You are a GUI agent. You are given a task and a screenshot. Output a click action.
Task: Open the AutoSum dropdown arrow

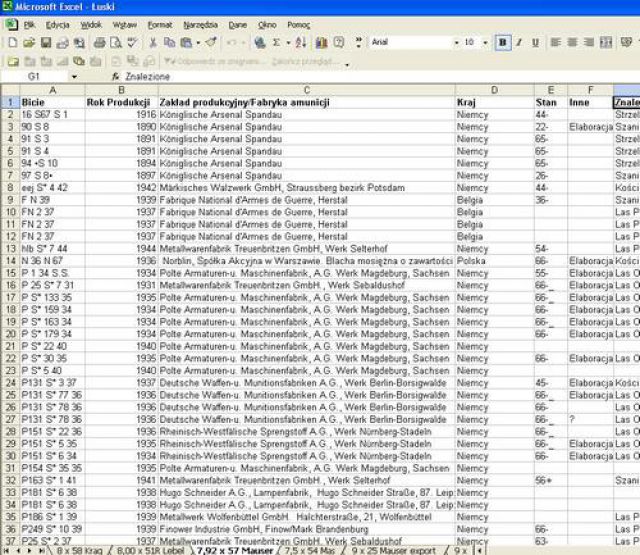pyautogui.click(x=288, y=42)
